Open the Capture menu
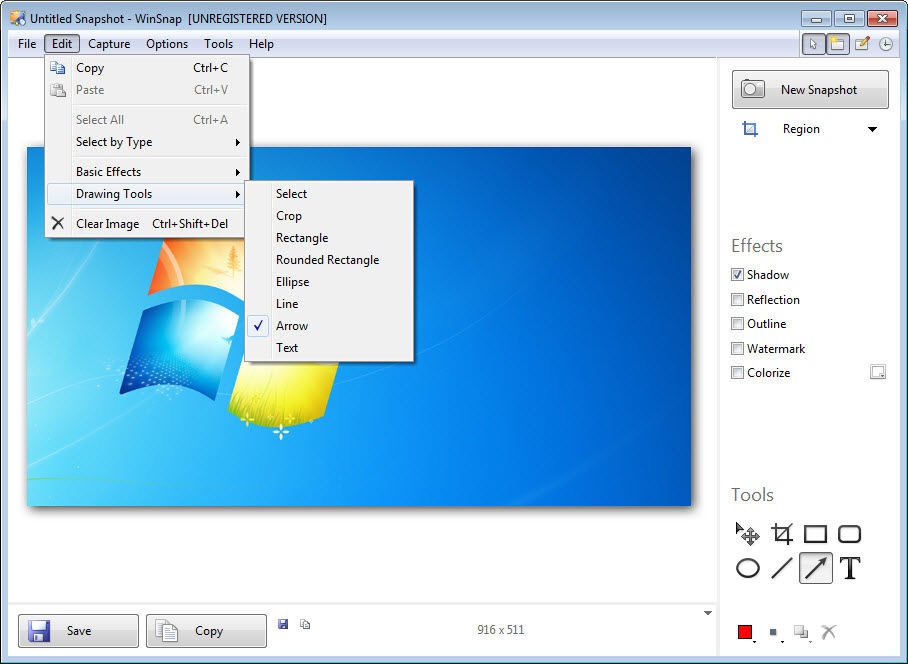Screen dimensions: 908x664 (x=109, y=44)
